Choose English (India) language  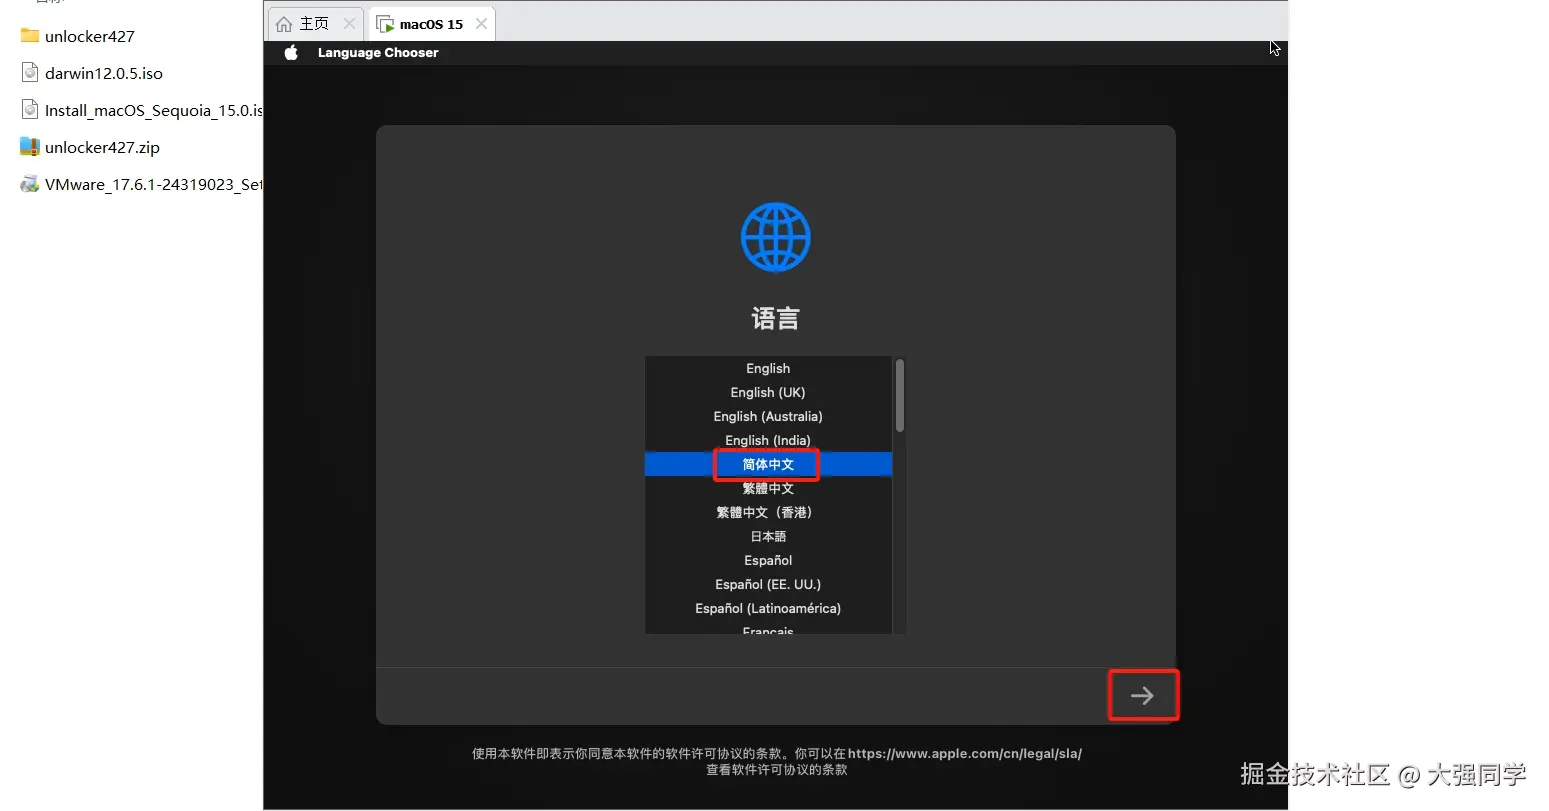(x=768, y=441)
